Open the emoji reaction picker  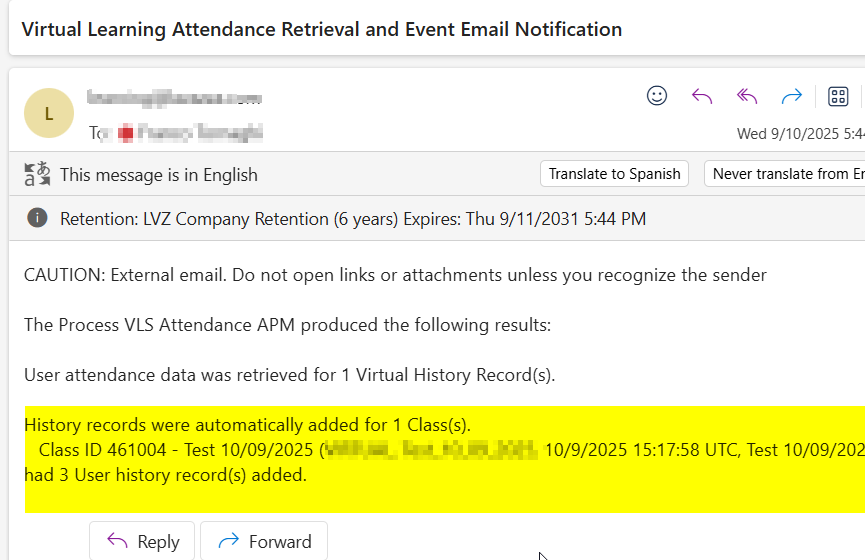tap(657, 96)
